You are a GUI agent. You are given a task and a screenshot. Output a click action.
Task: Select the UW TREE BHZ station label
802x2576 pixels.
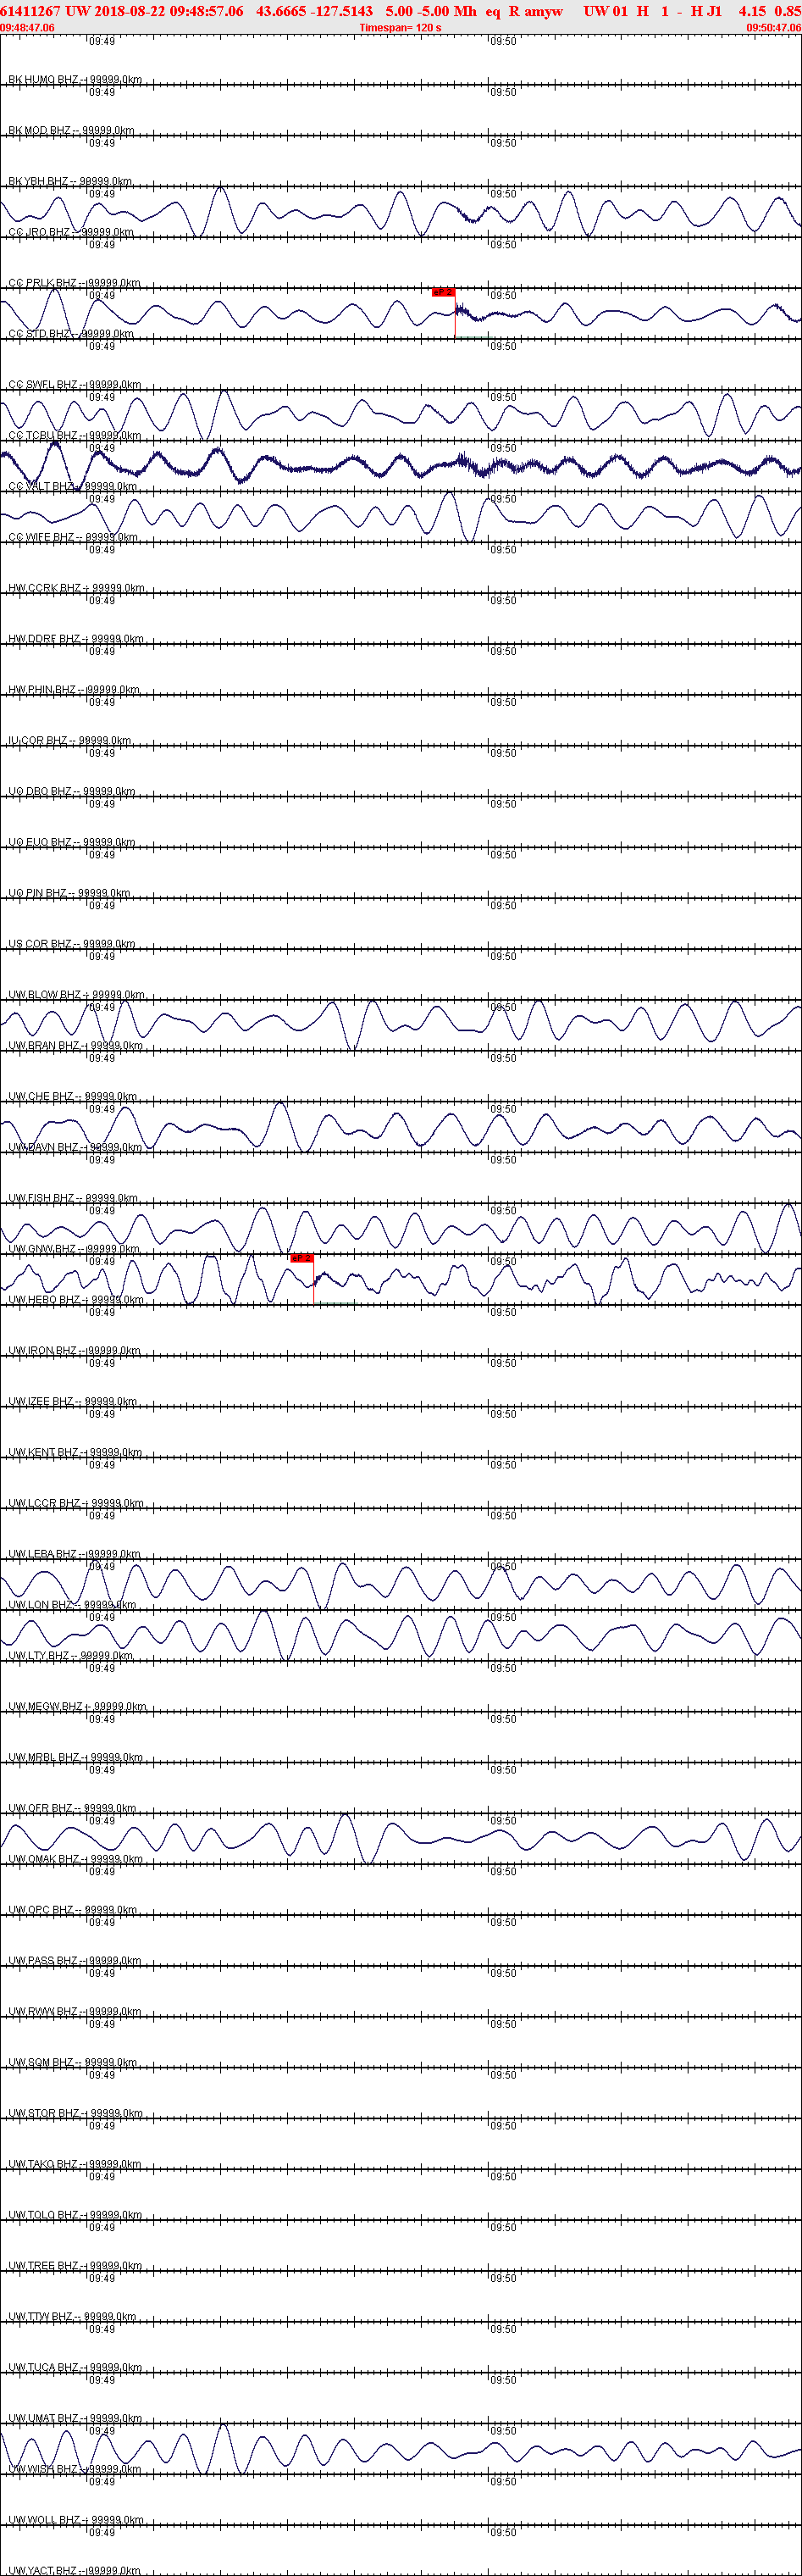[x=75, y=2267]
